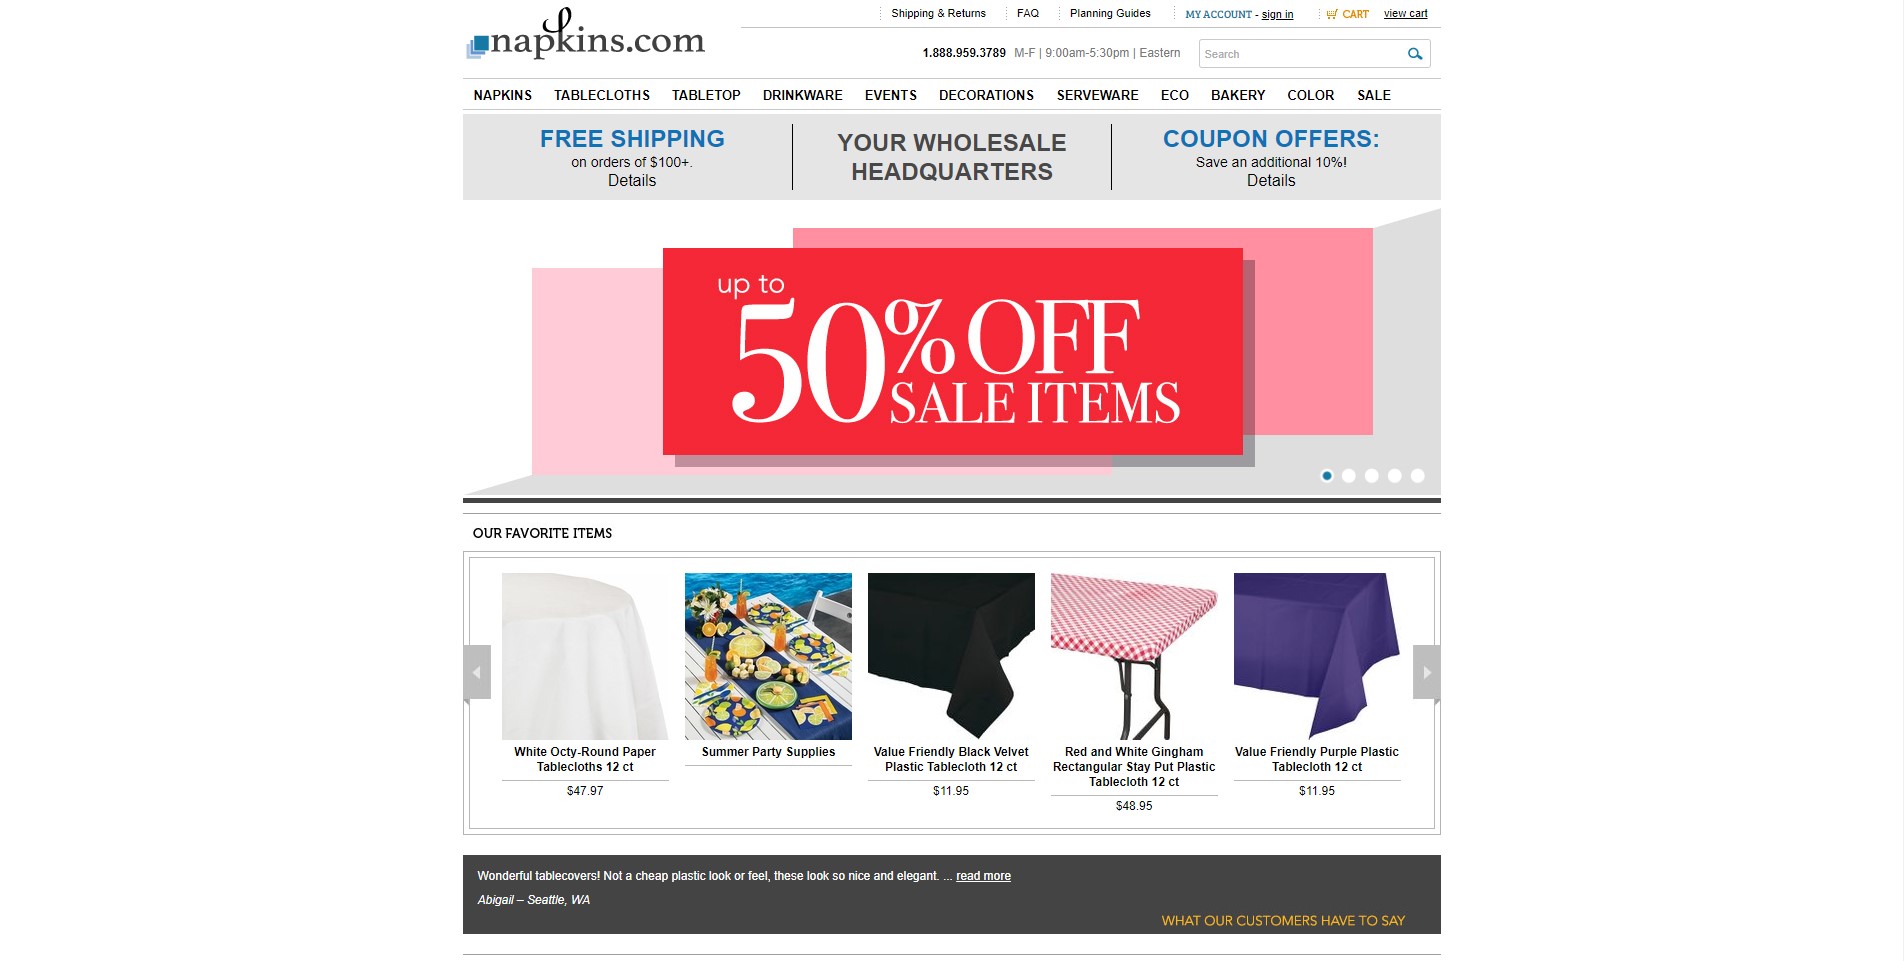The image size is (1904, 961).
Task: Click the 50% off sale banner
Action: [x=952, y=352]
